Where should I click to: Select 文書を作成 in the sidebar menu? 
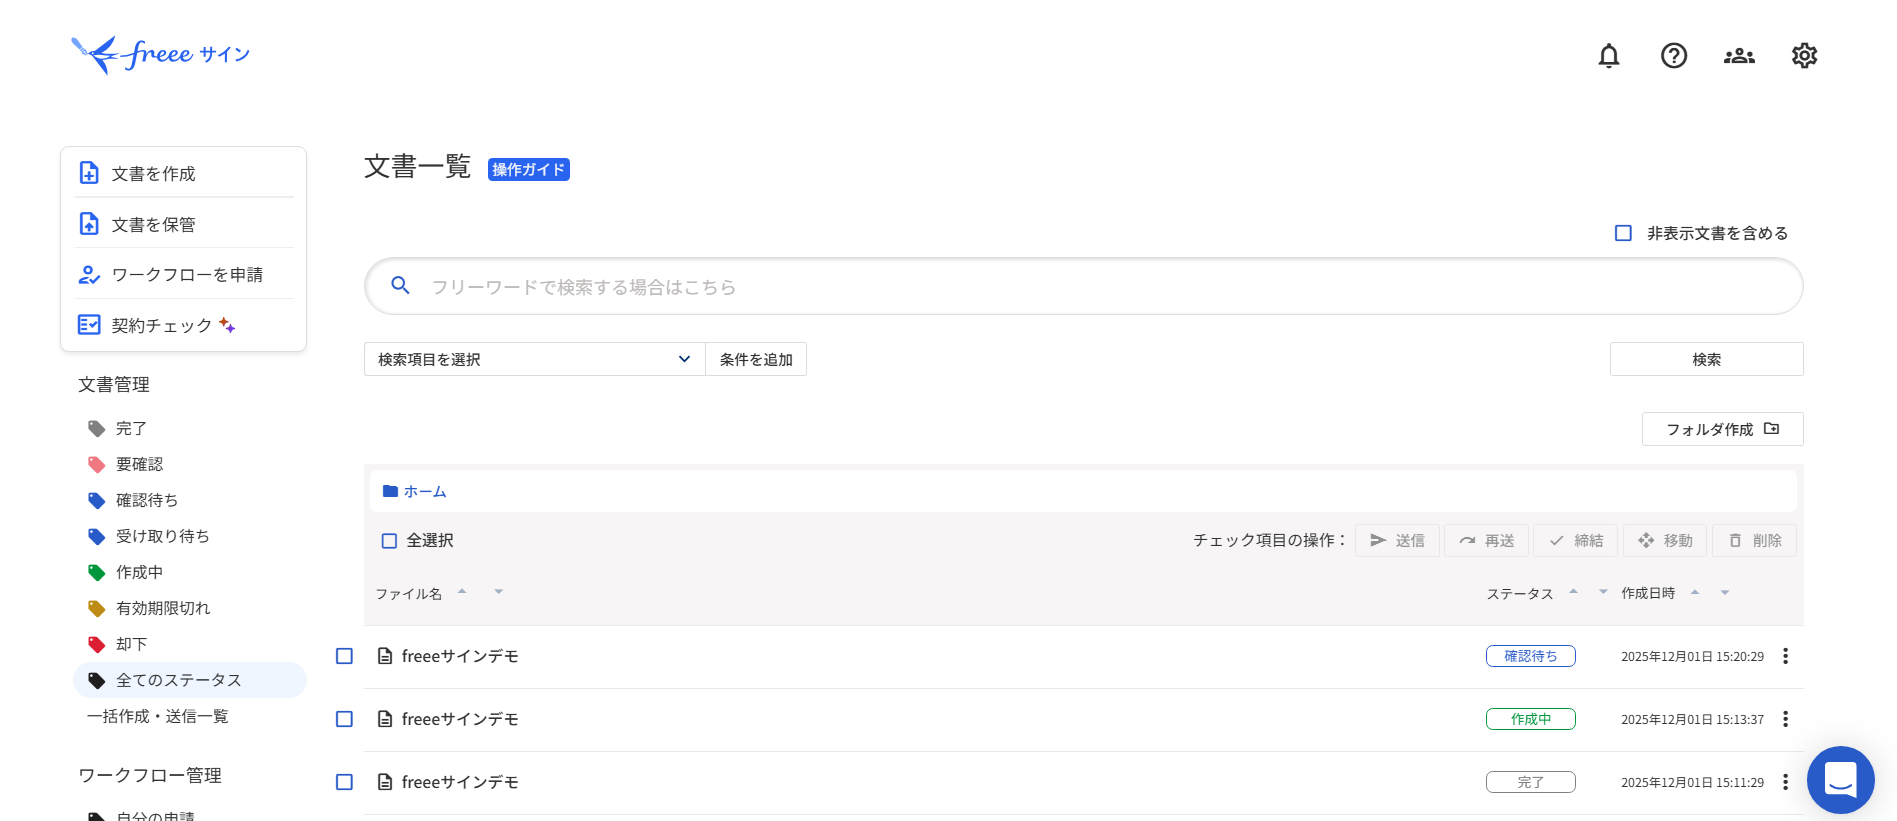184,173
